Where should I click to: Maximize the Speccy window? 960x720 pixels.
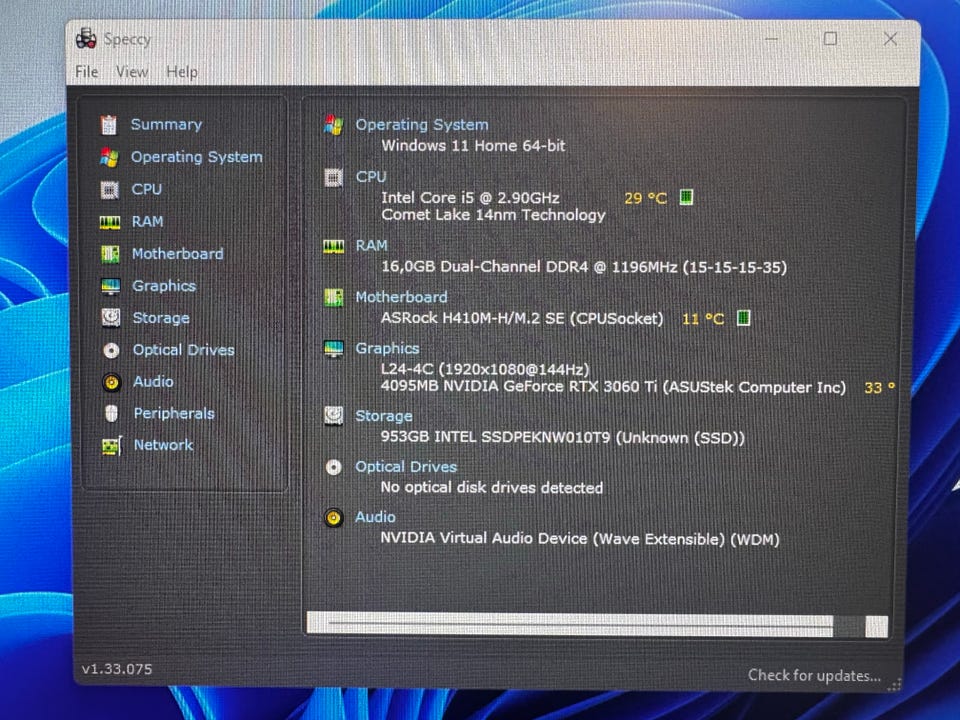coord(830,39)
